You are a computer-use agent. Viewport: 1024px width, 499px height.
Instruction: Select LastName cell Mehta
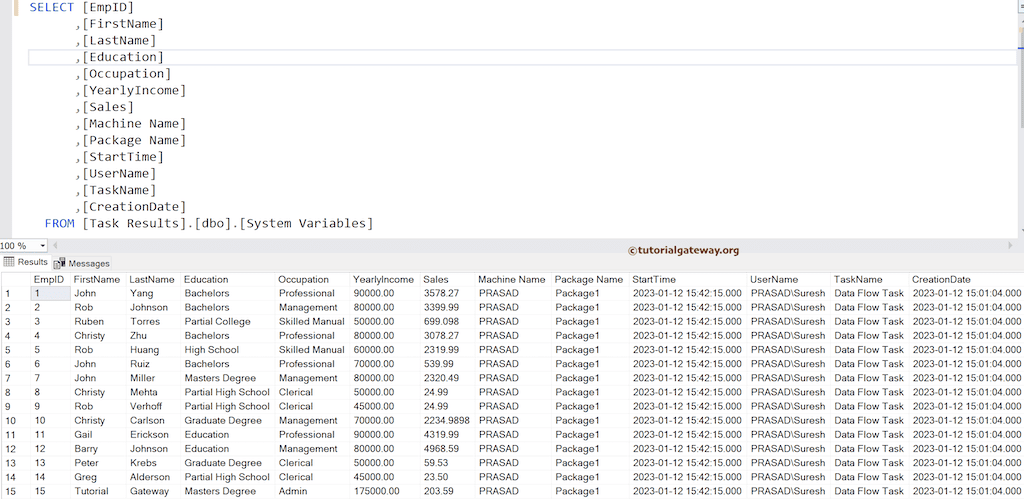click(153, 393)
